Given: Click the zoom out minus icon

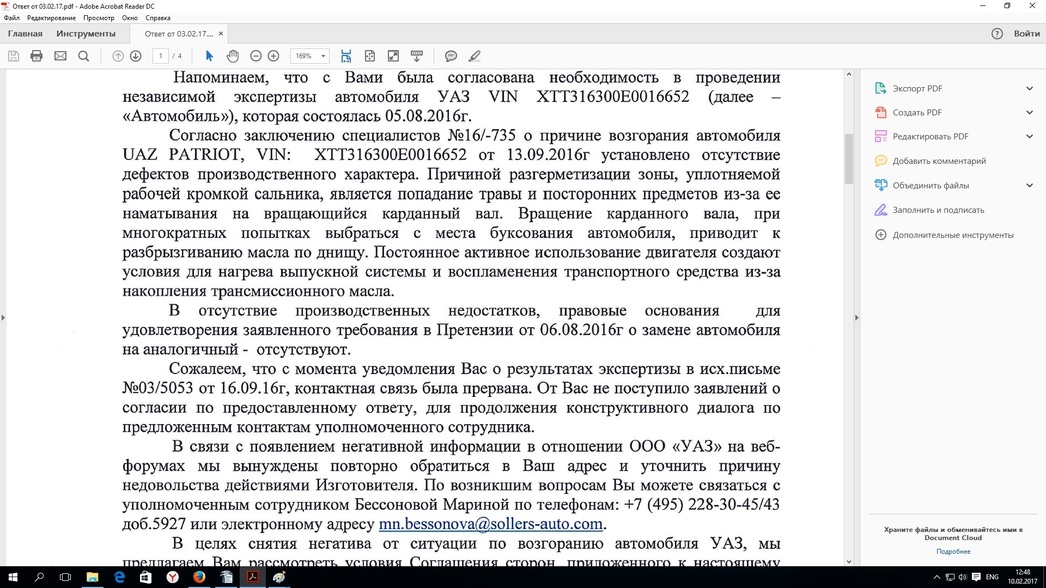Looking at the screenshot, I should point(256,56).
